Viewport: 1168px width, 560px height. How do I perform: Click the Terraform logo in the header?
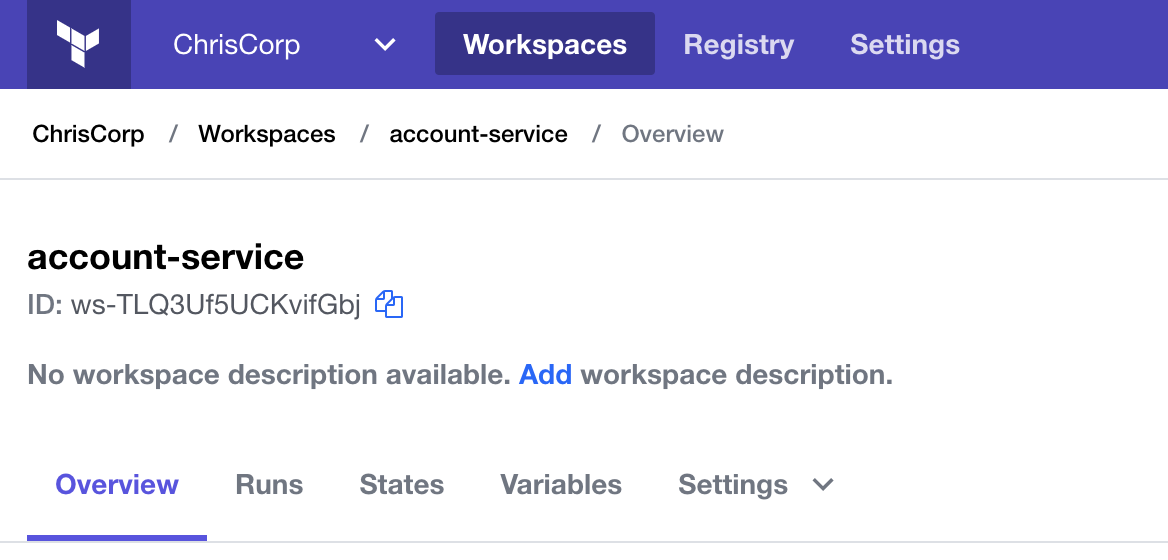tap(78, 44)
